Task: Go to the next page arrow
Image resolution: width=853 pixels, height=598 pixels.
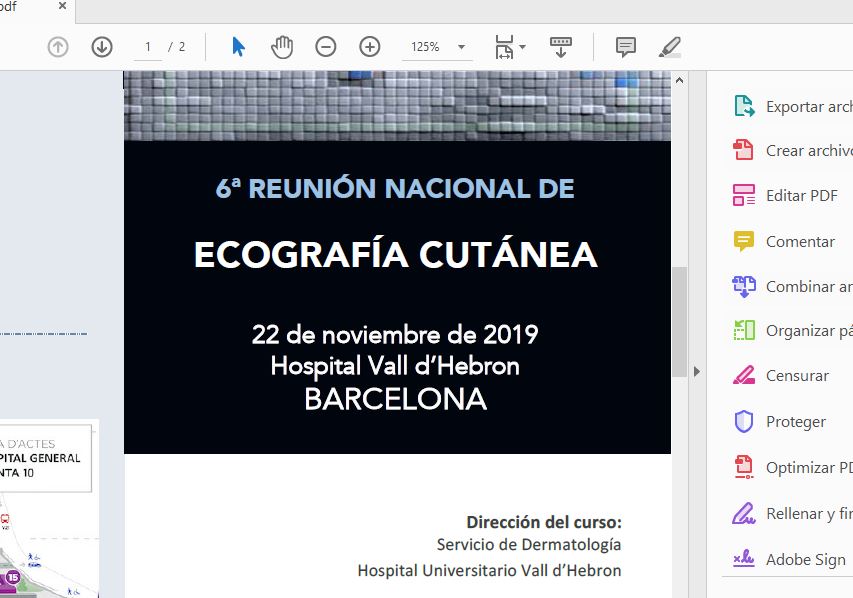Action: pyautogui.click(x=102, y=47)
